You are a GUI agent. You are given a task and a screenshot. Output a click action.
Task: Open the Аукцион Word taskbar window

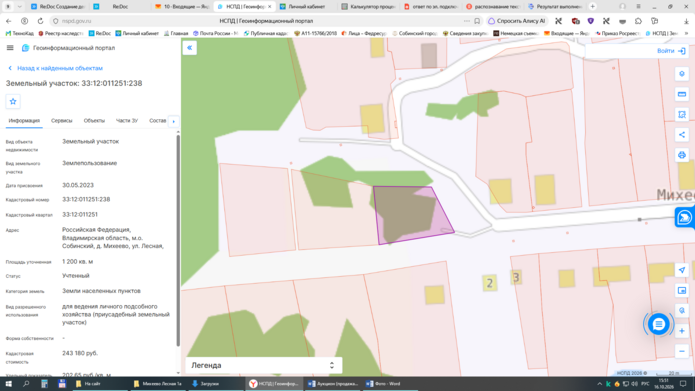click(x=332, y=384)
